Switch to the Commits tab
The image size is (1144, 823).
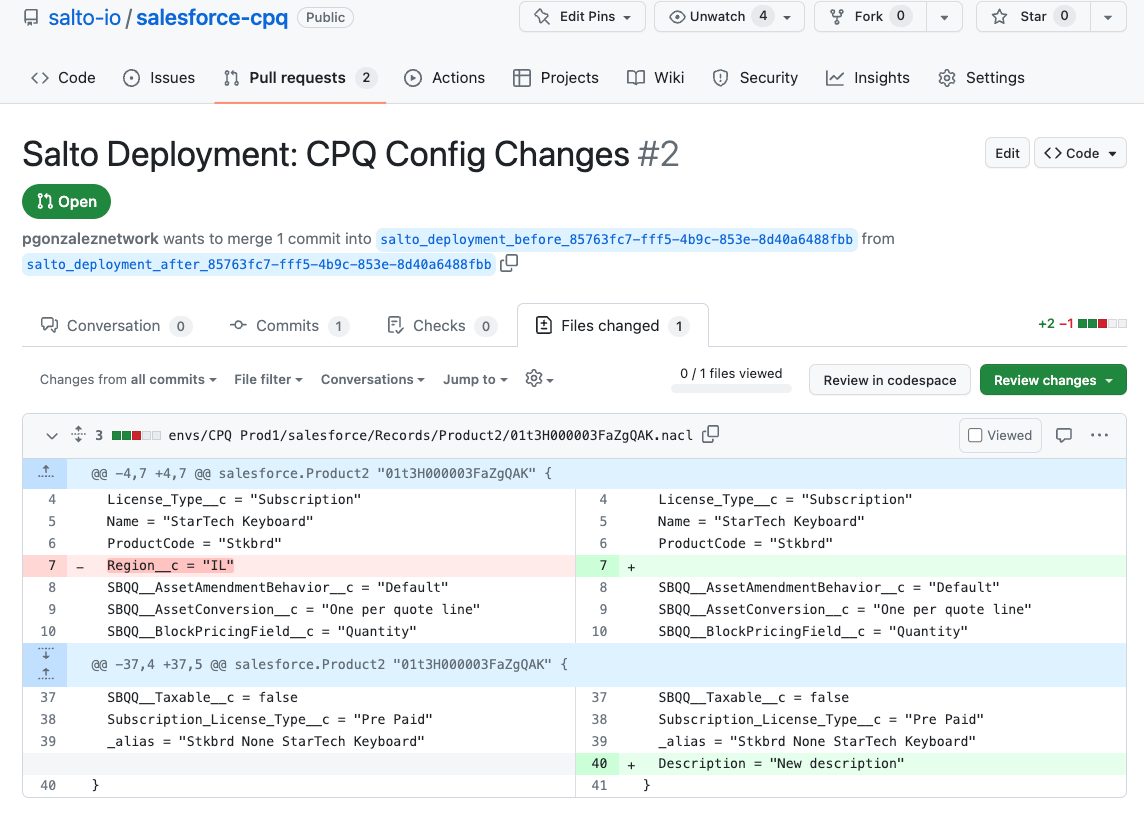pyautogui.click(x=289, y=326)
